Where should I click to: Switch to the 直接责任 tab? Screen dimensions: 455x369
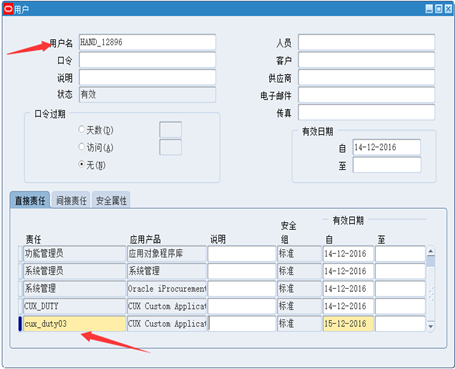pos(30,200)
